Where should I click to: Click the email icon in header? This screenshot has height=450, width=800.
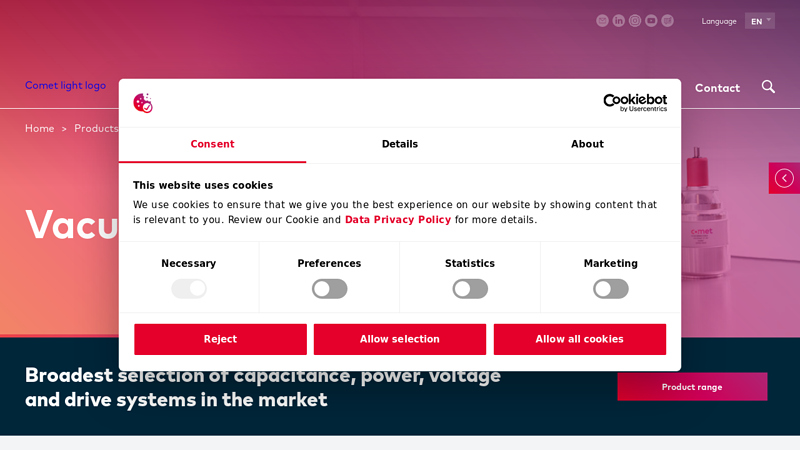[602, 21]
